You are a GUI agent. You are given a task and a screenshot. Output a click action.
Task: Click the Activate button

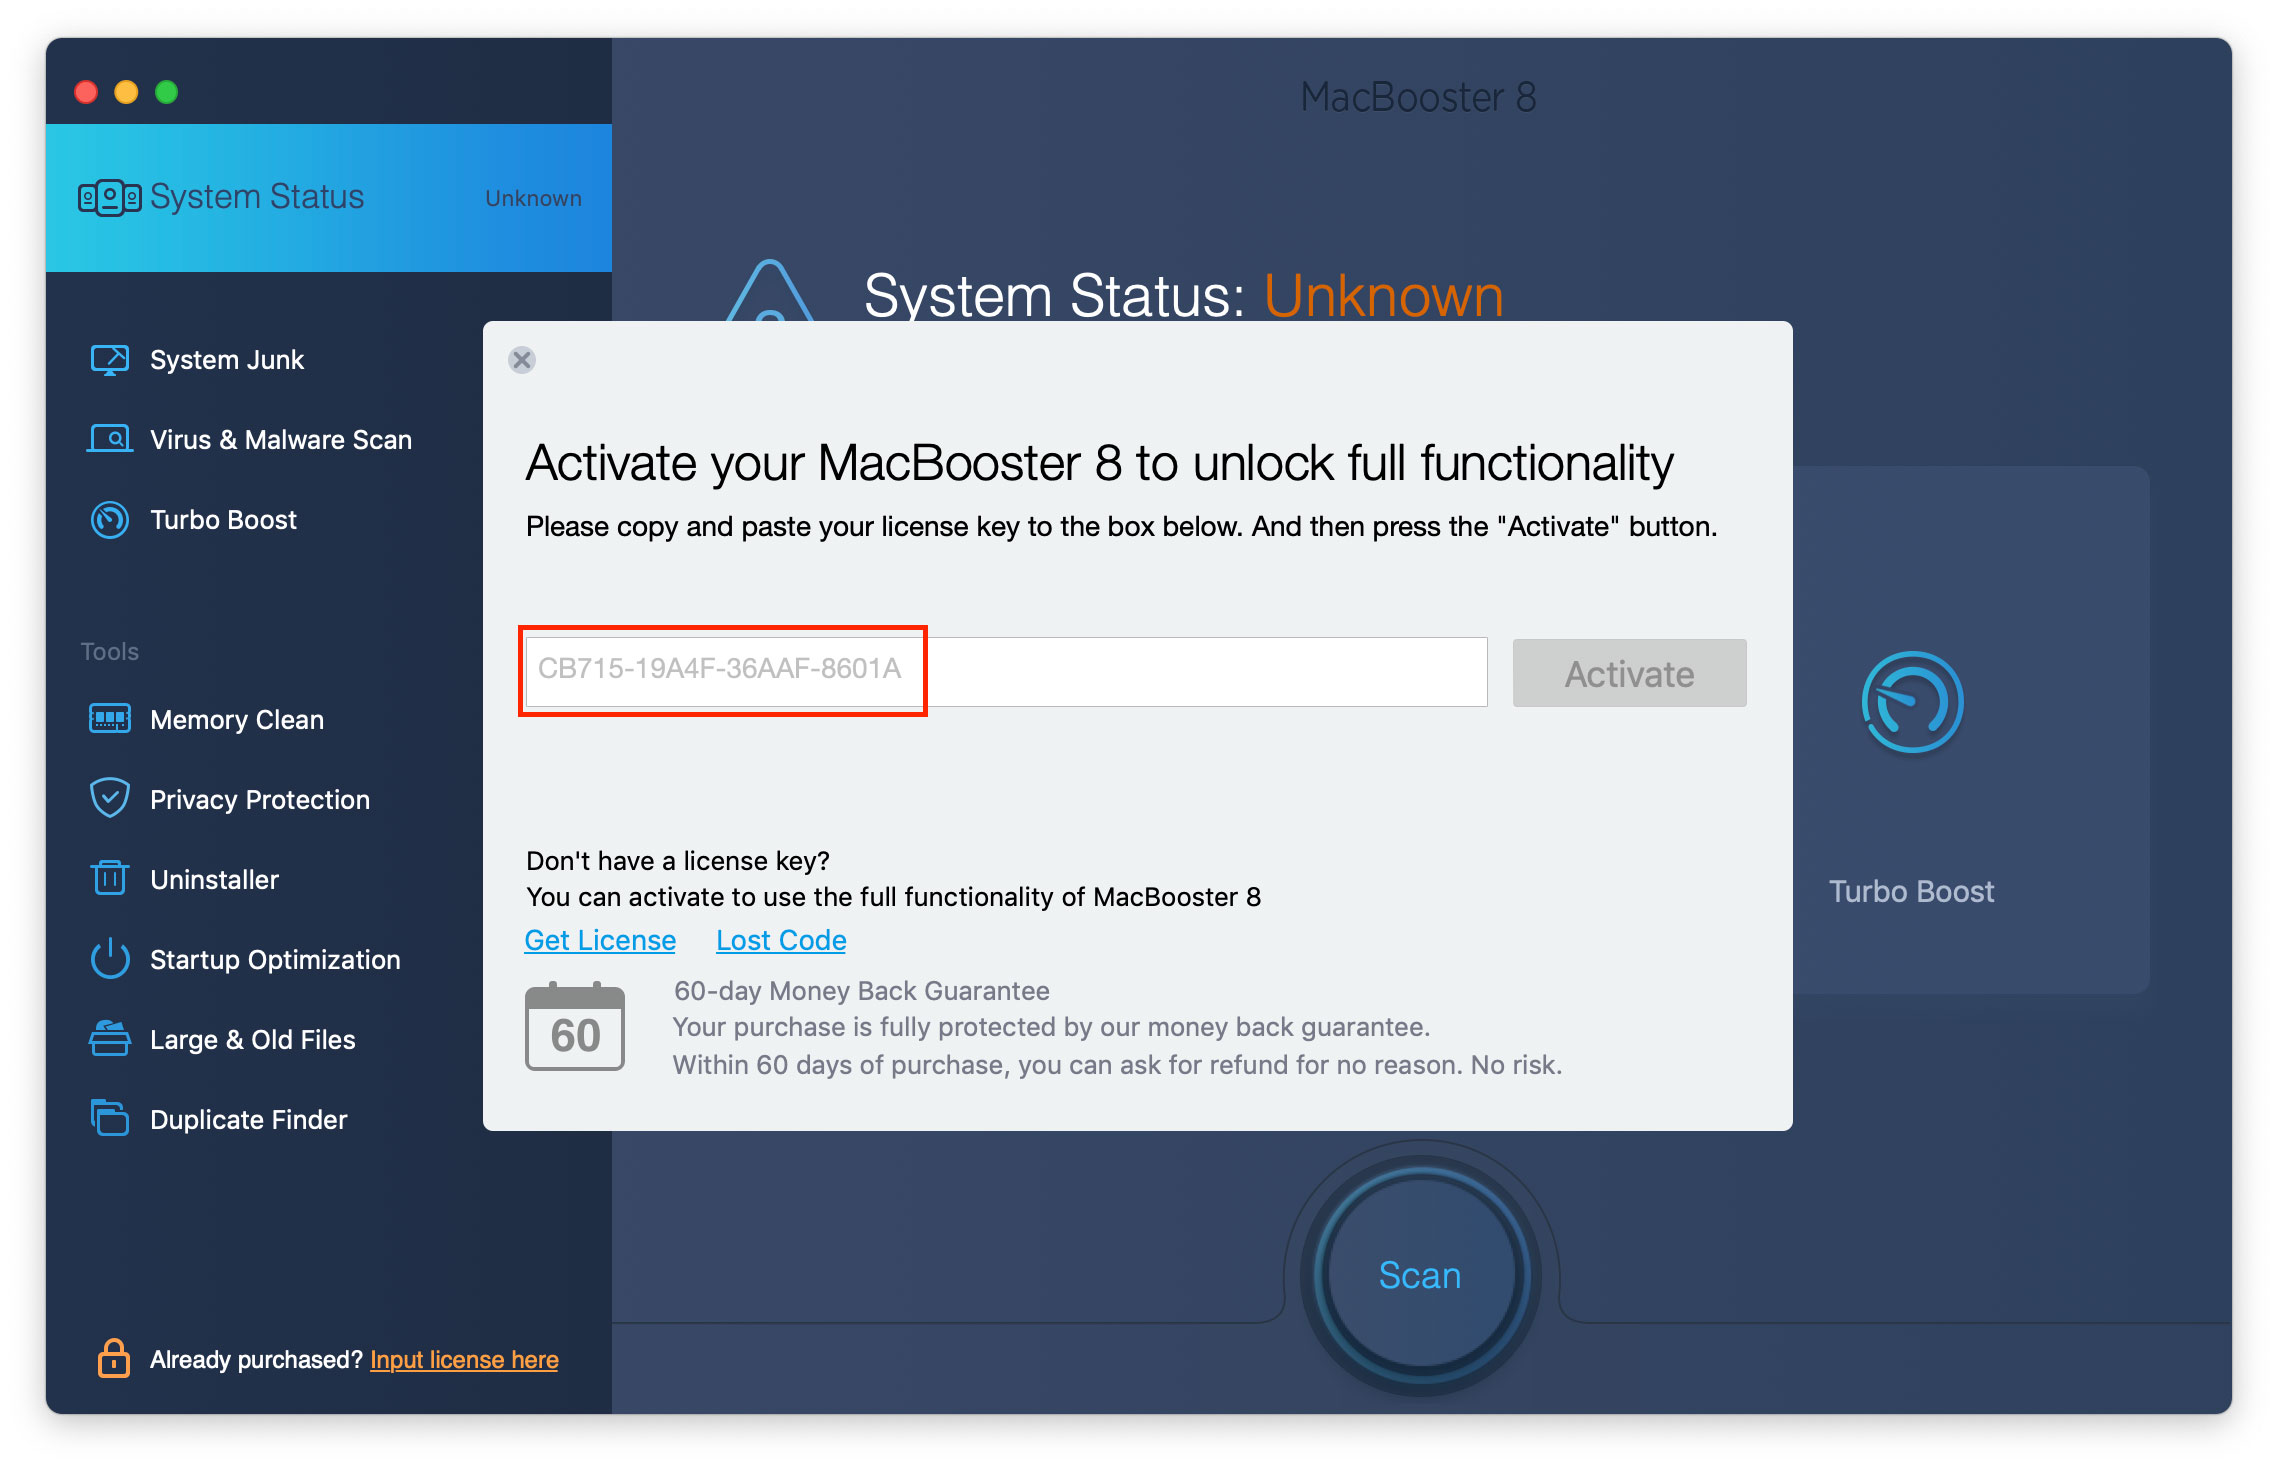1630,673
